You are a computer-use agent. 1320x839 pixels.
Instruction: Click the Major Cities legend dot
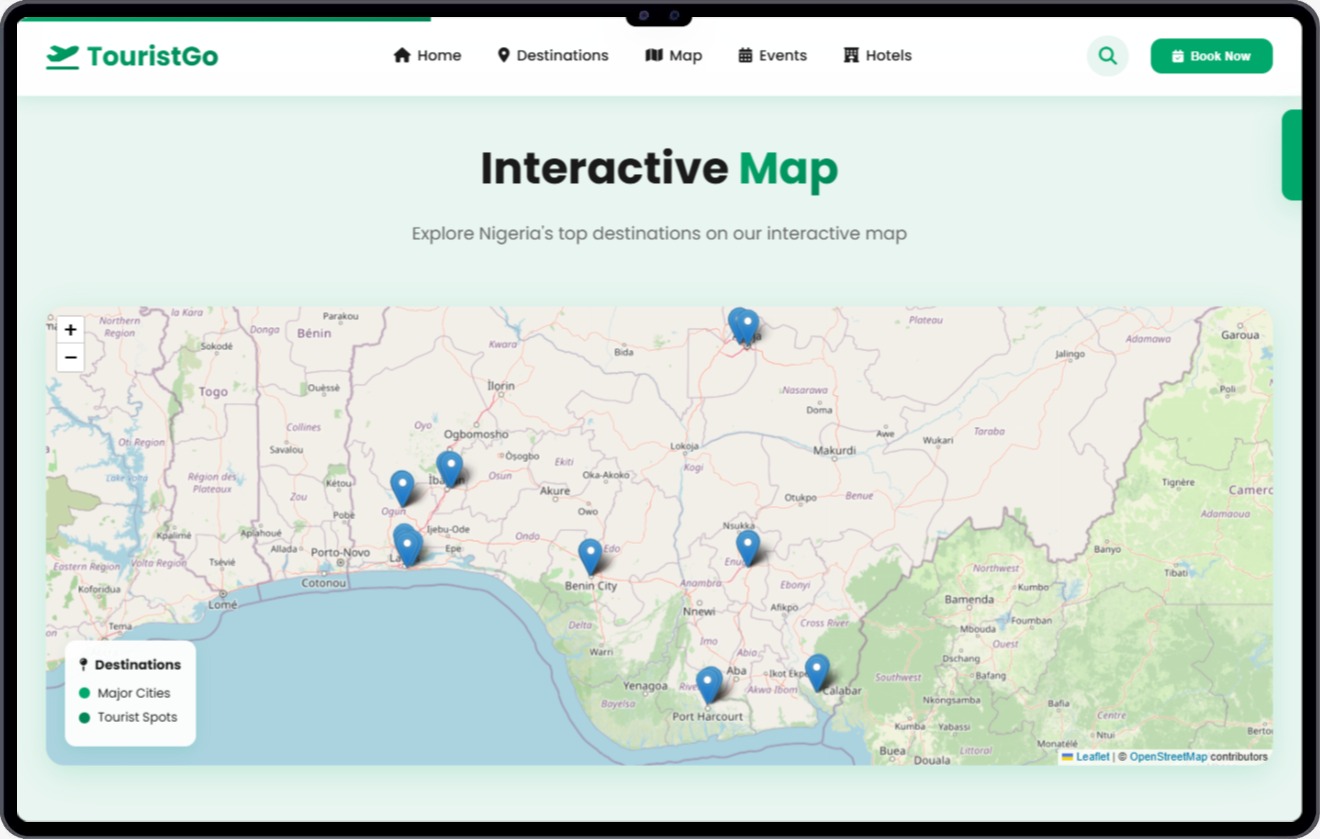click(84, 693)
